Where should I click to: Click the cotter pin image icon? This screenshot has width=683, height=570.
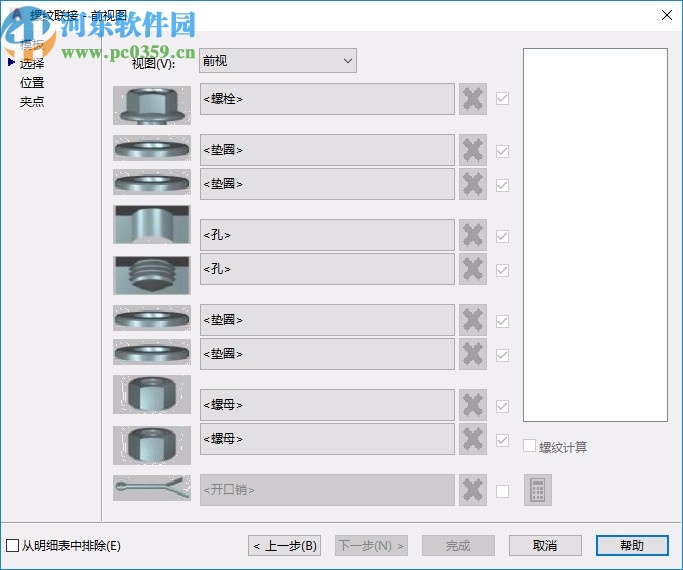(152, 488)
